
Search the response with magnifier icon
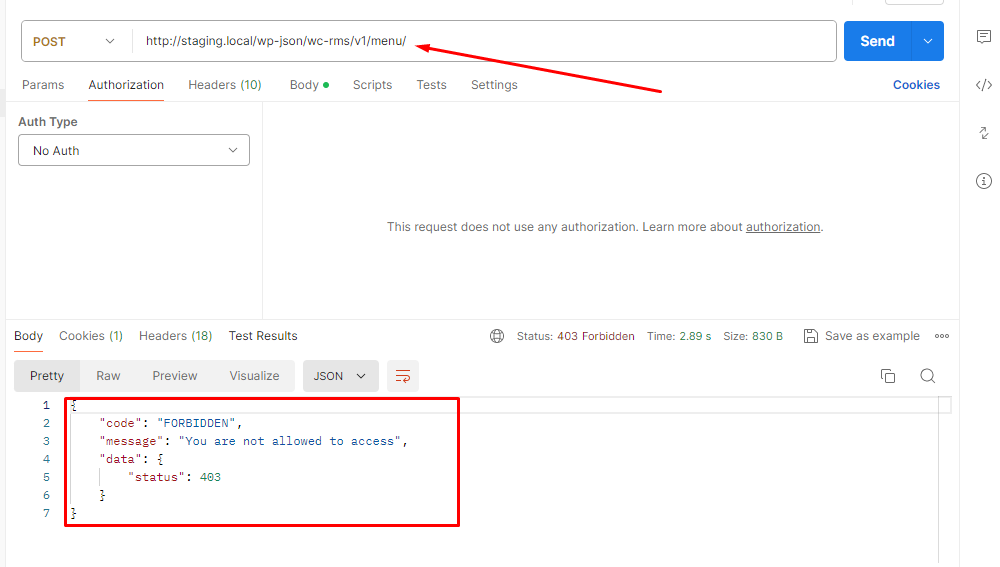[927, 376]
